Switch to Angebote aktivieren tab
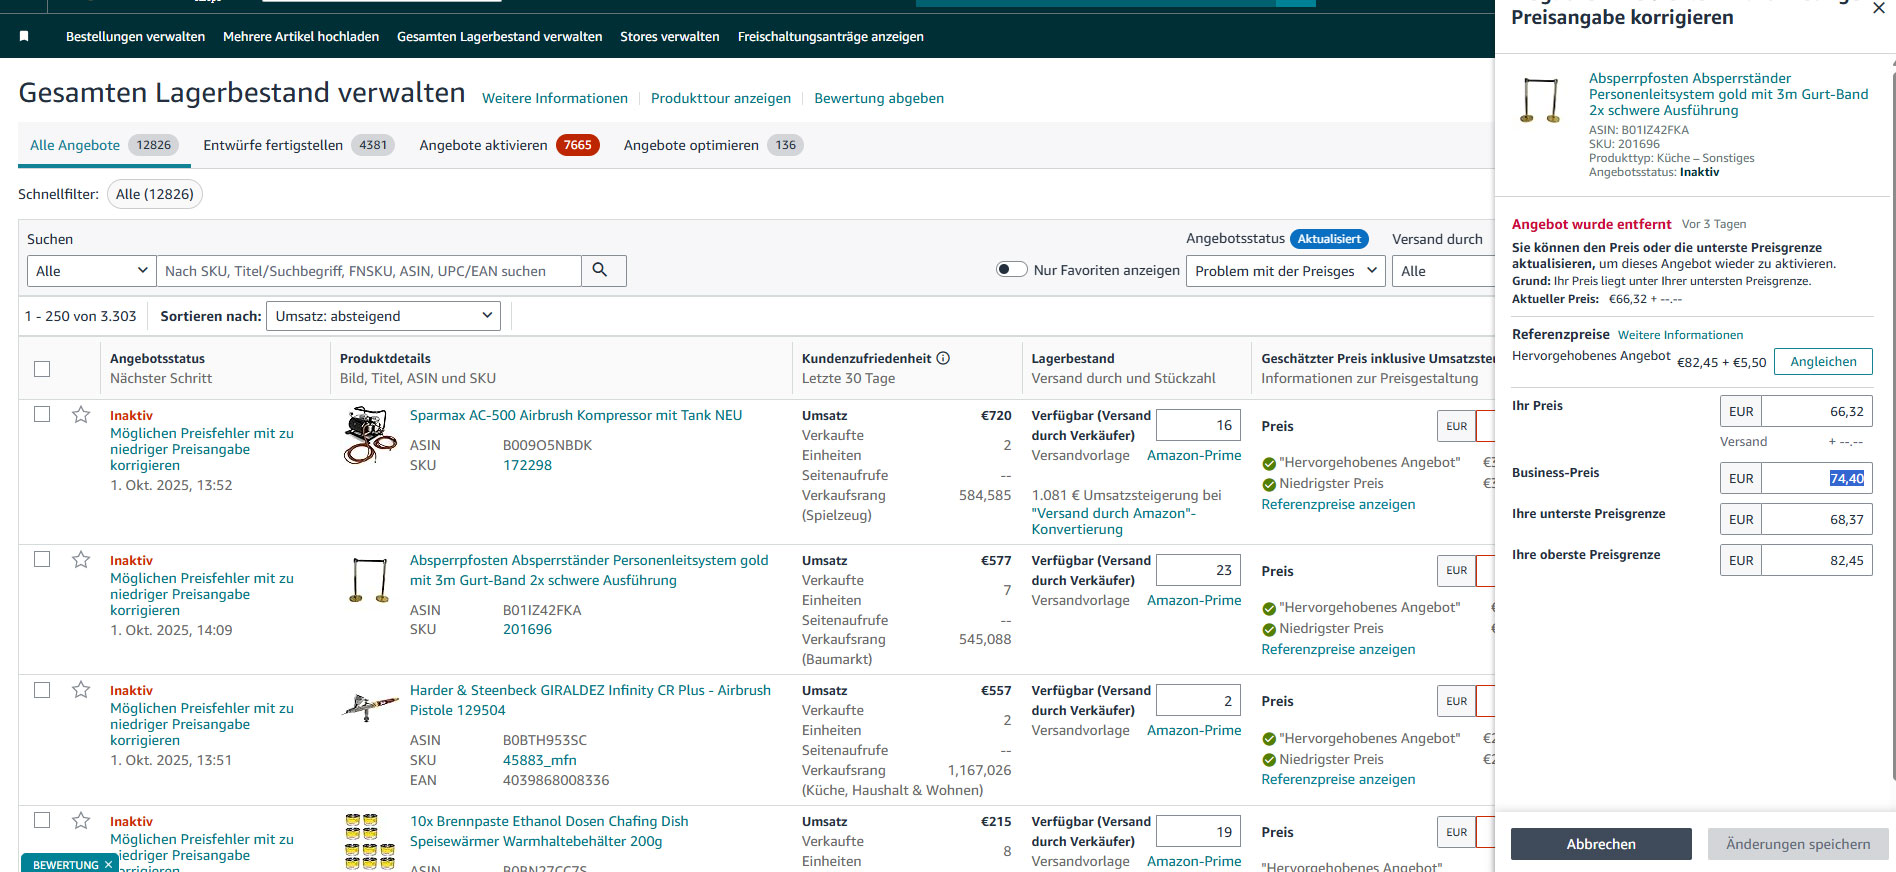This screenshot has width=1896, height=872. pyautogui.click(x=507, y=145)
